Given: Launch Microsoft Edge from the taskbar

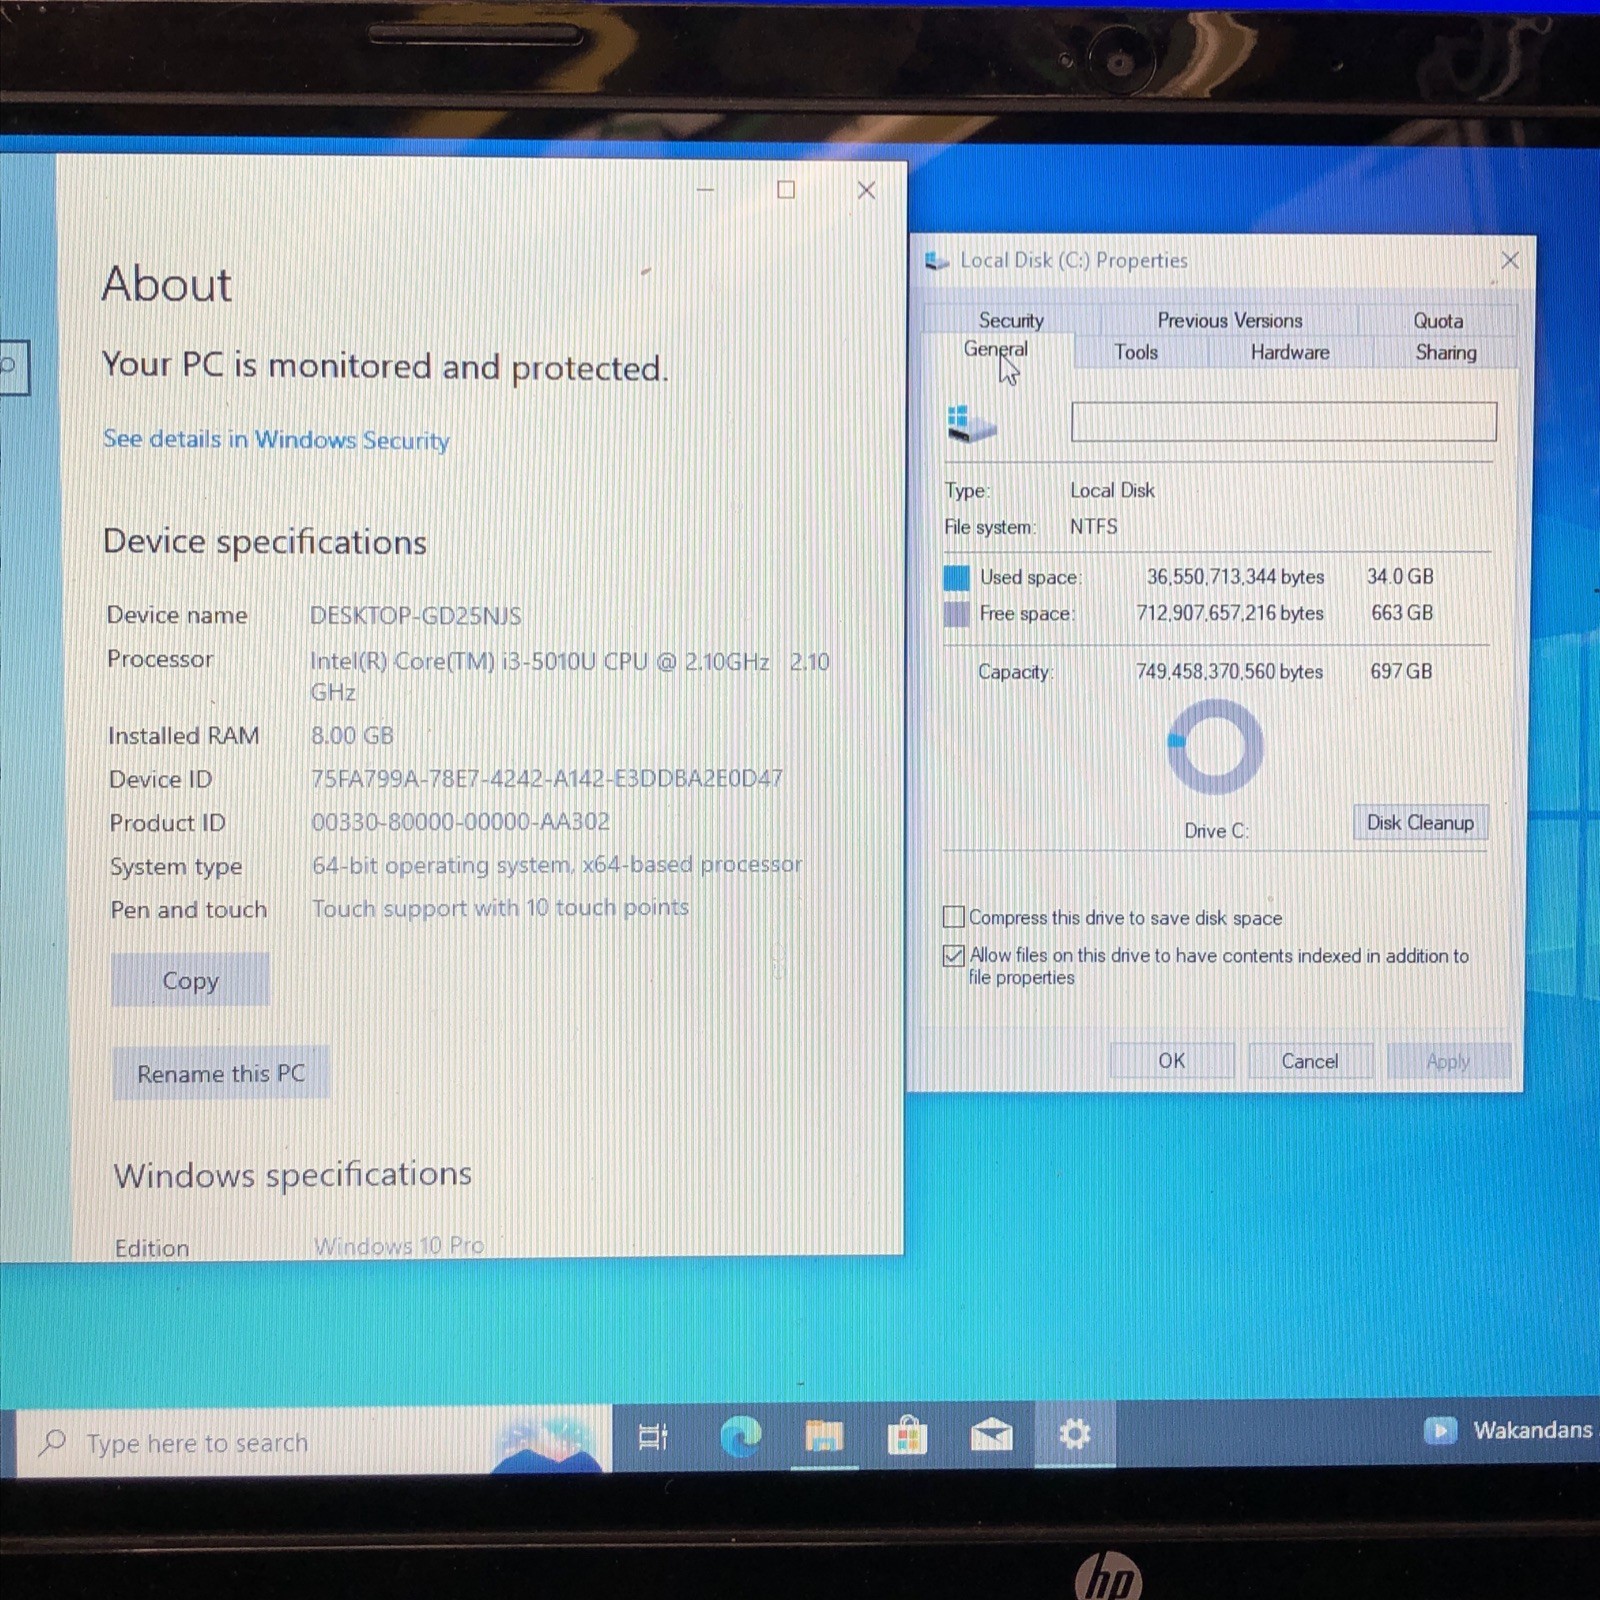Looking at the screenshot, I should [740, 1437].
